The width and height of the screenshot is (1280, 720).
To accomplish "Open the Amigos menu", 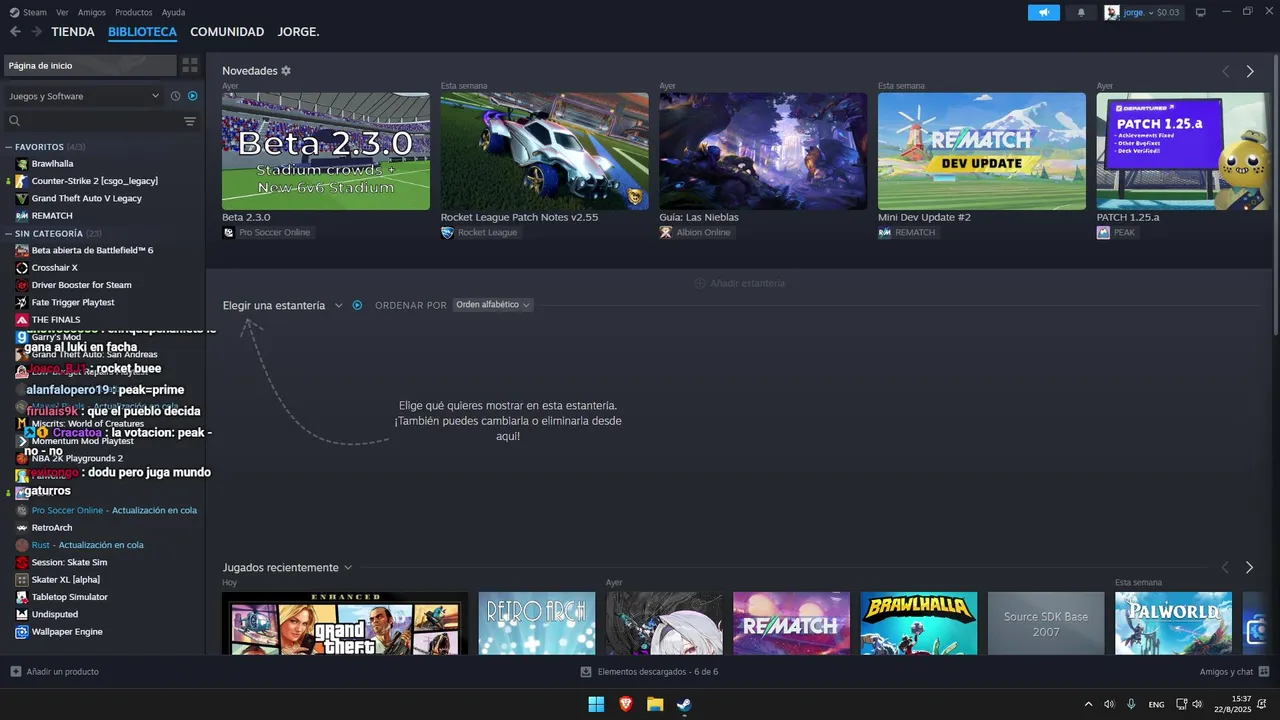I will tap(92, 12).
